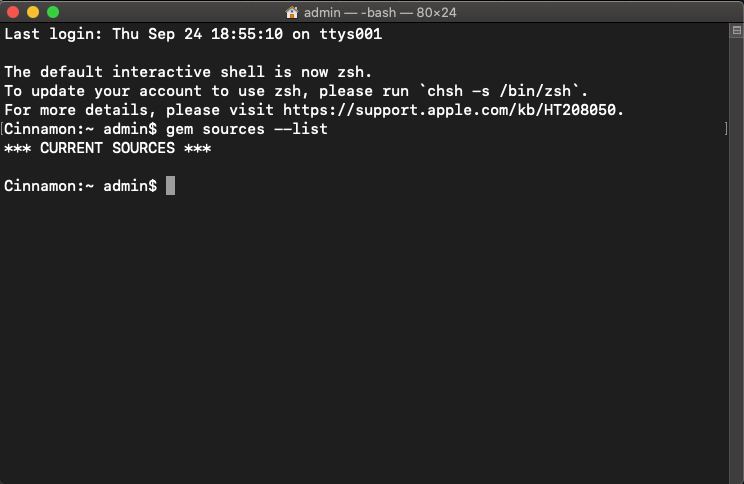Click the "*** CURRENT SOURCES ***" output line
Screen dimensions: 744x484
click(107, 148)
